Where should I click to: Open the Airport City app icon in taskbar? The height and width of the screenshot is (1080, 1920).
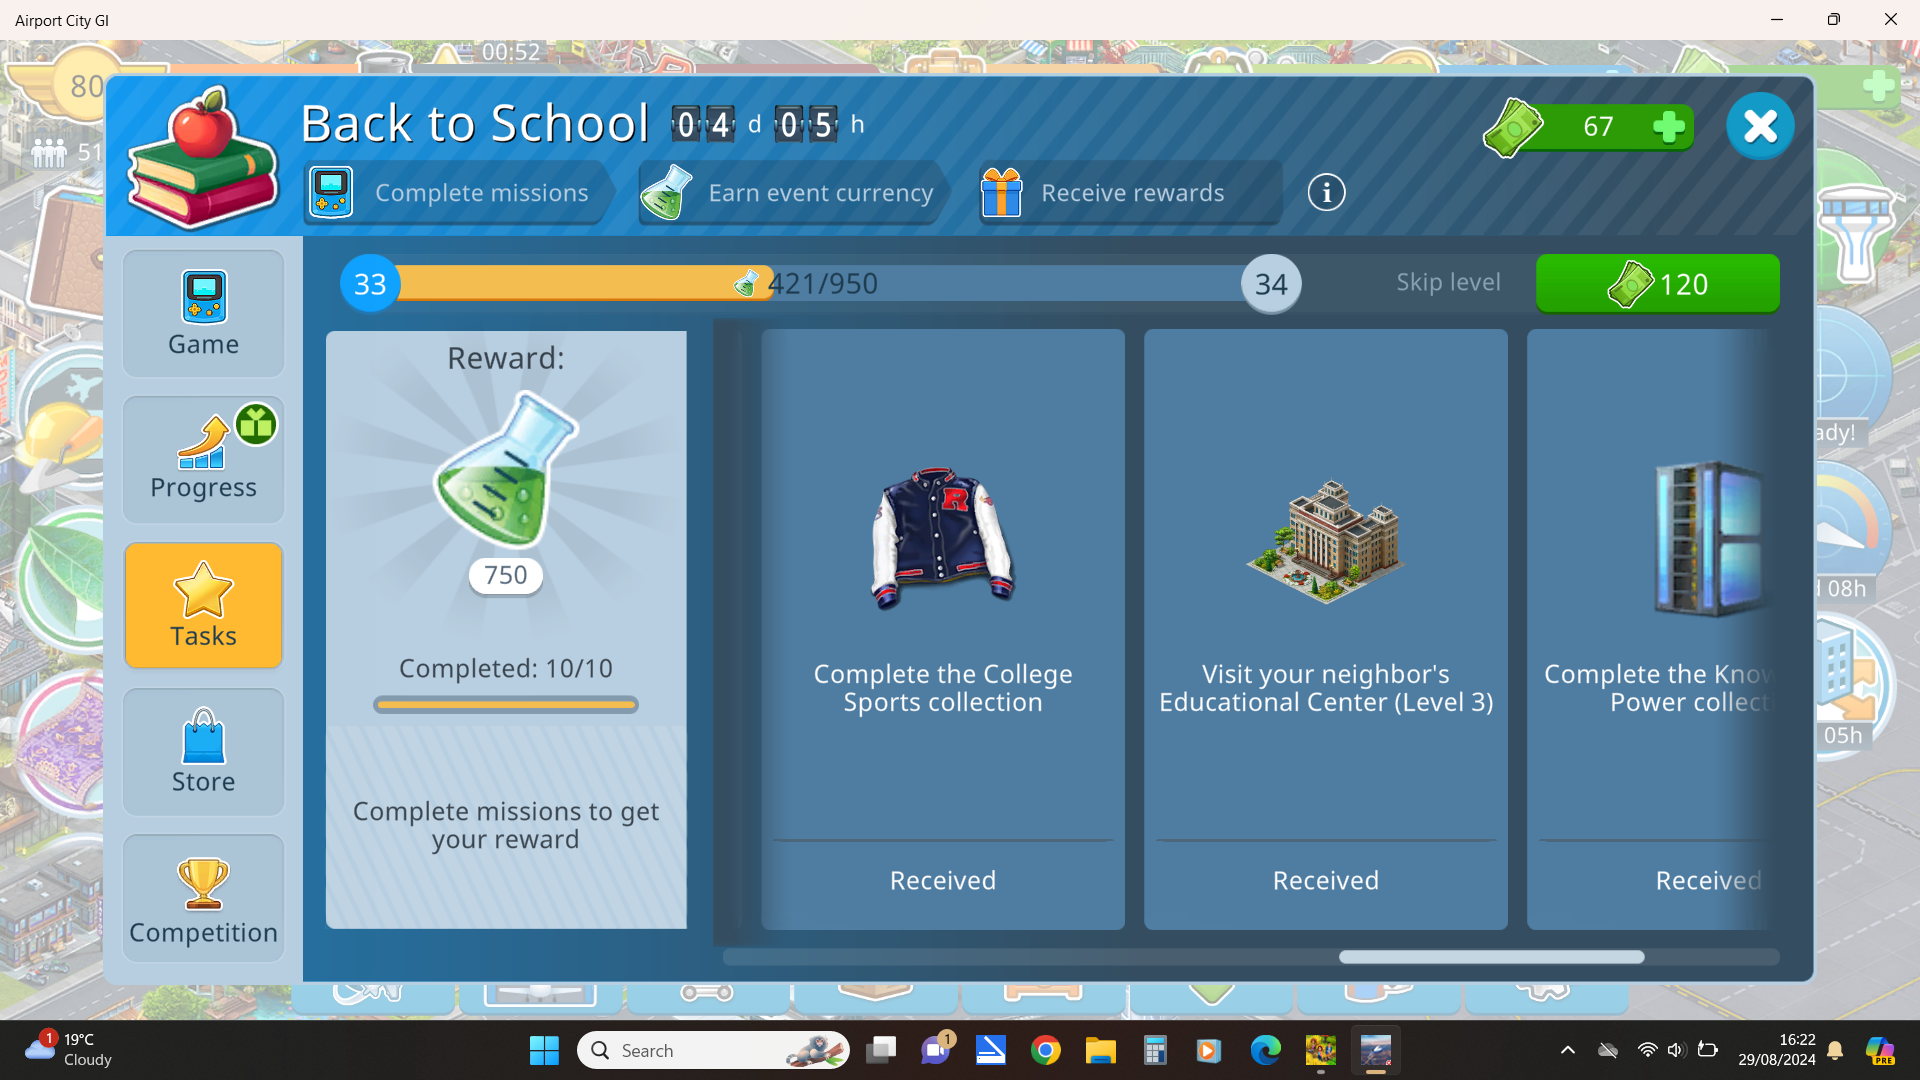[x=1375, y=1050]
